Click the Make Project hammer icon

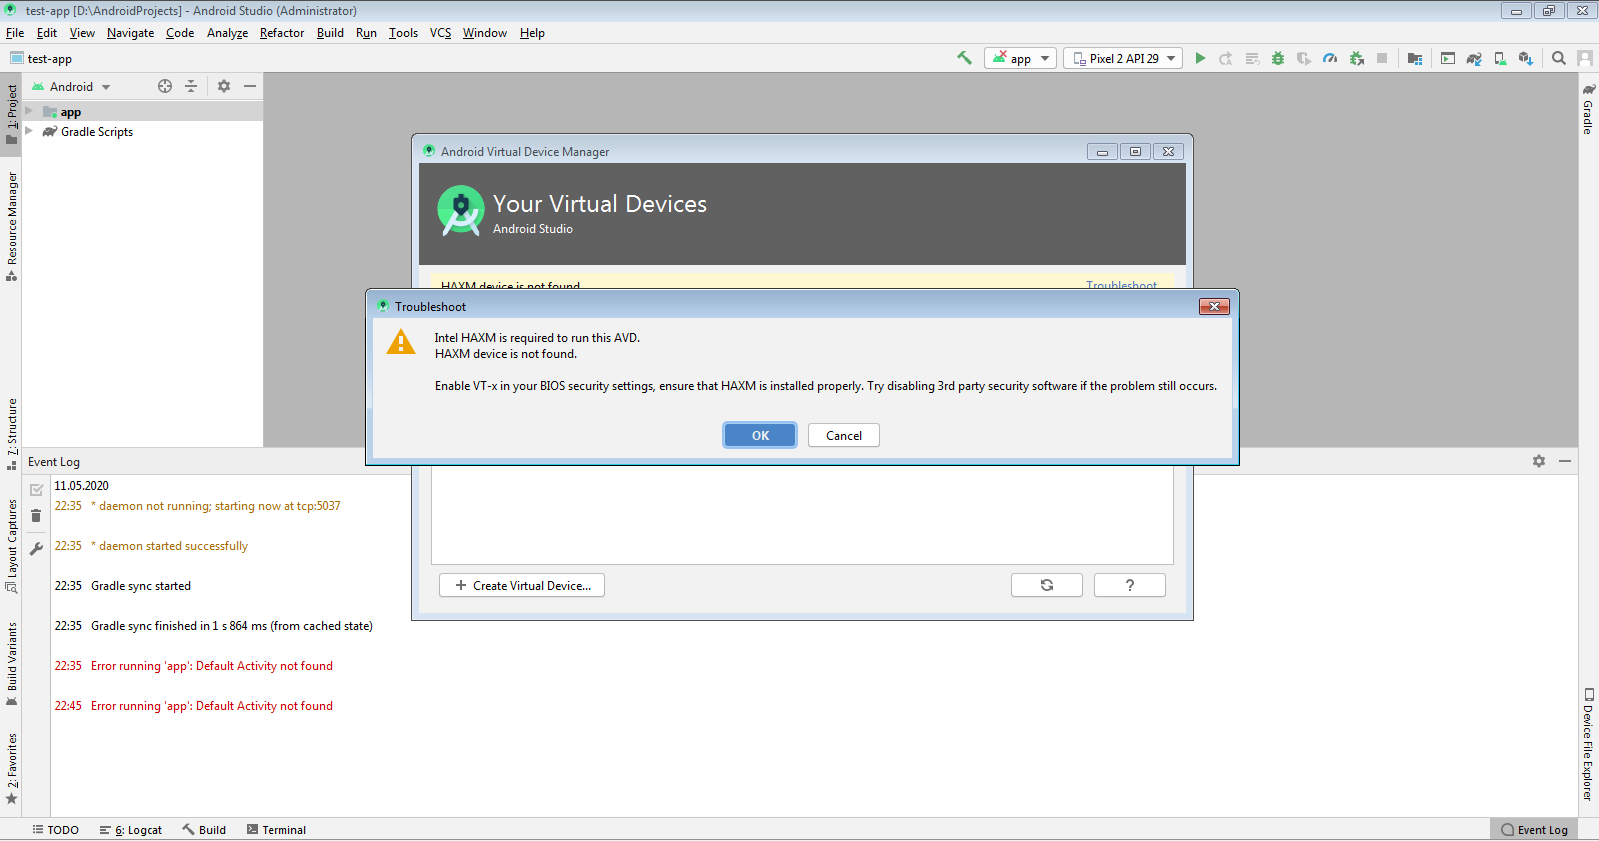click(964, 58)
